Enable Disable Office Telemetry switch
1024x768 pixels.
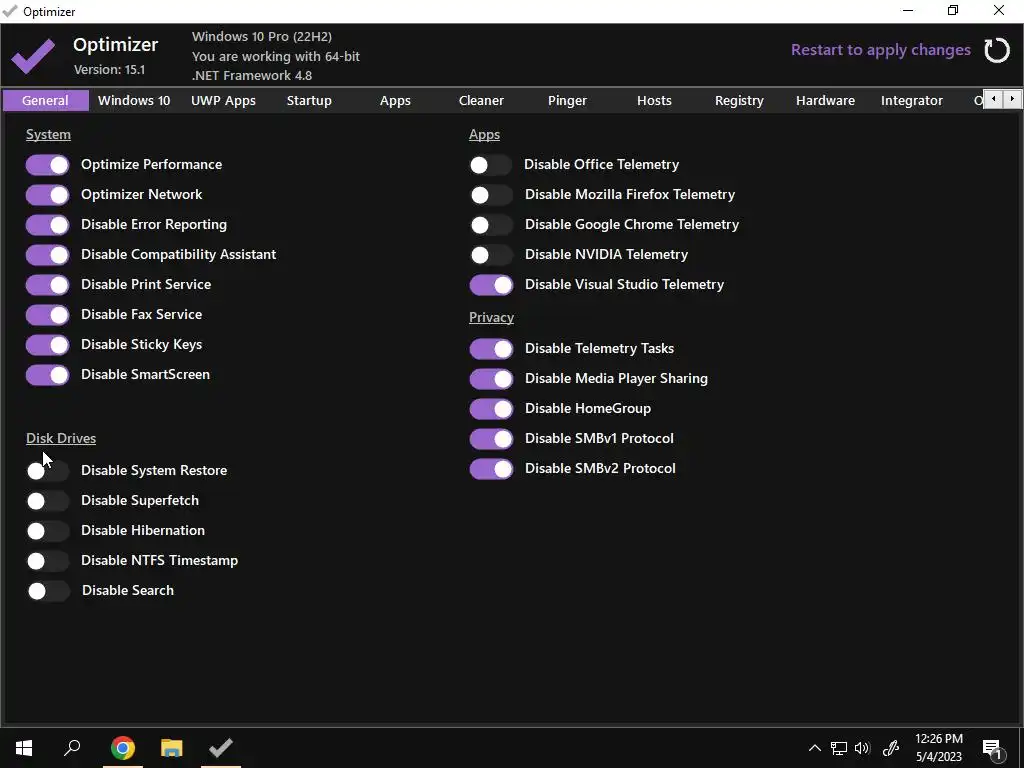pos(491,165)
